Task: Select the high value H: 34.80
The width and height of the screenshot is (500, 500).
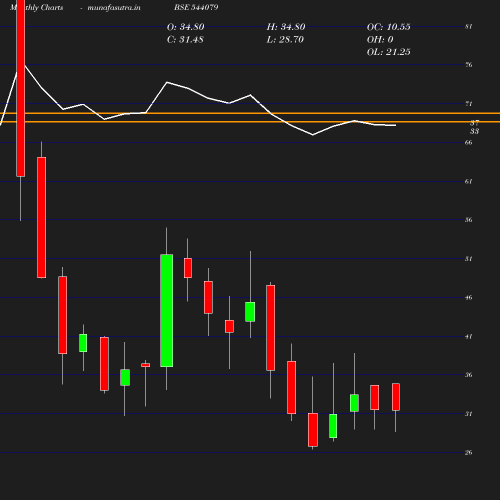Action: [x=286, y=27]
